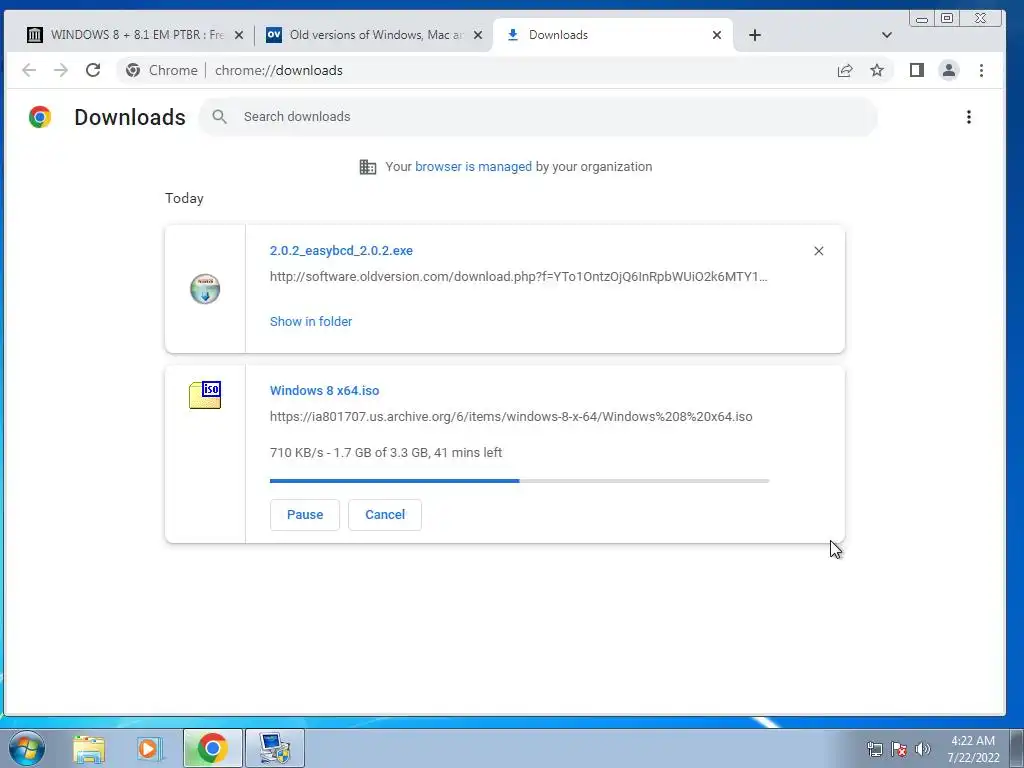Expand the tab search dropdown arrow
Viewport: 1024px width, 768px height.
point(887,35)
